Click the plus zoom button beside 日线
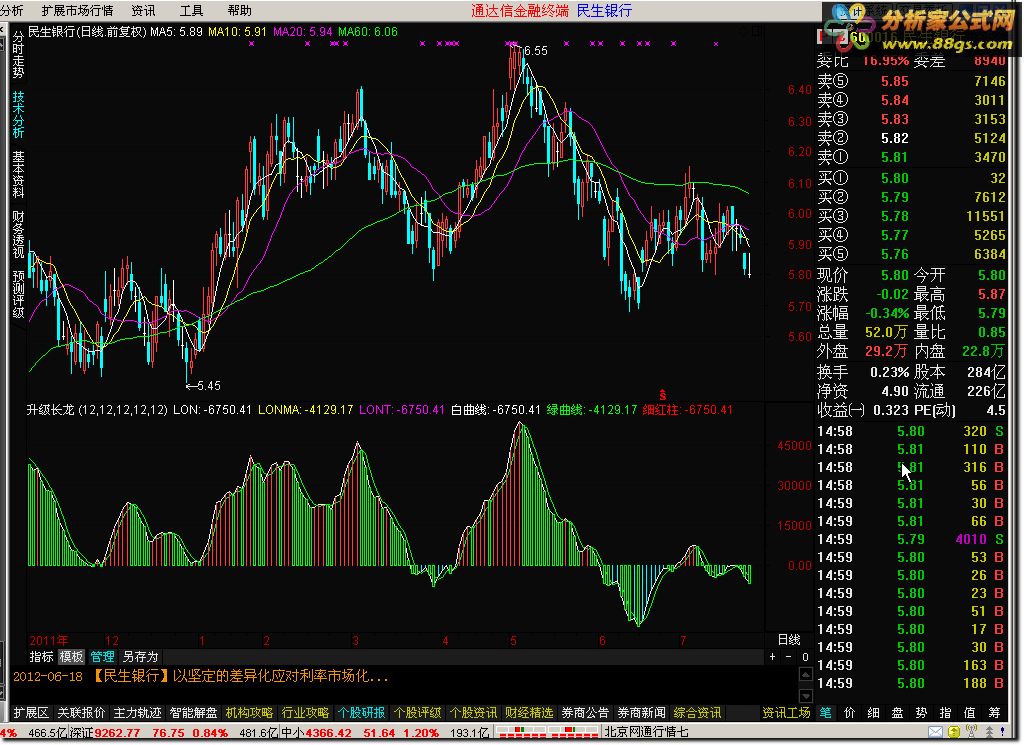 [x=773, y=657]
